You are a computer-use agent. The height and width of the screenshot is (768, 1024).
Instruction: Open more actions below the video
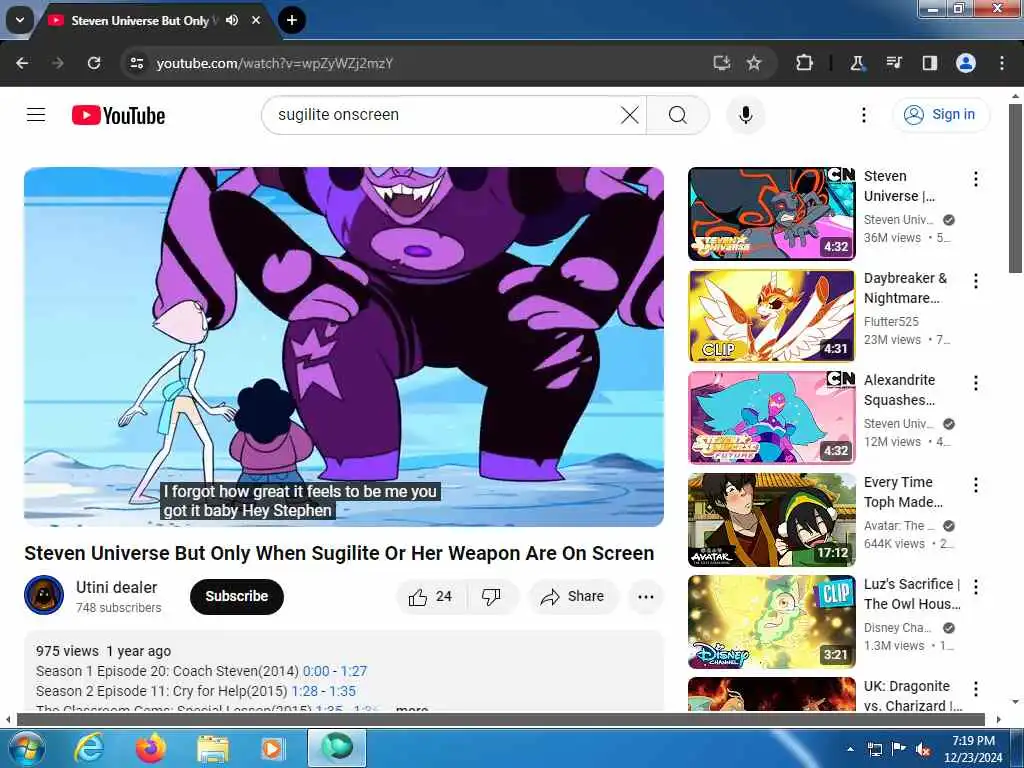[x=645, y=596]
